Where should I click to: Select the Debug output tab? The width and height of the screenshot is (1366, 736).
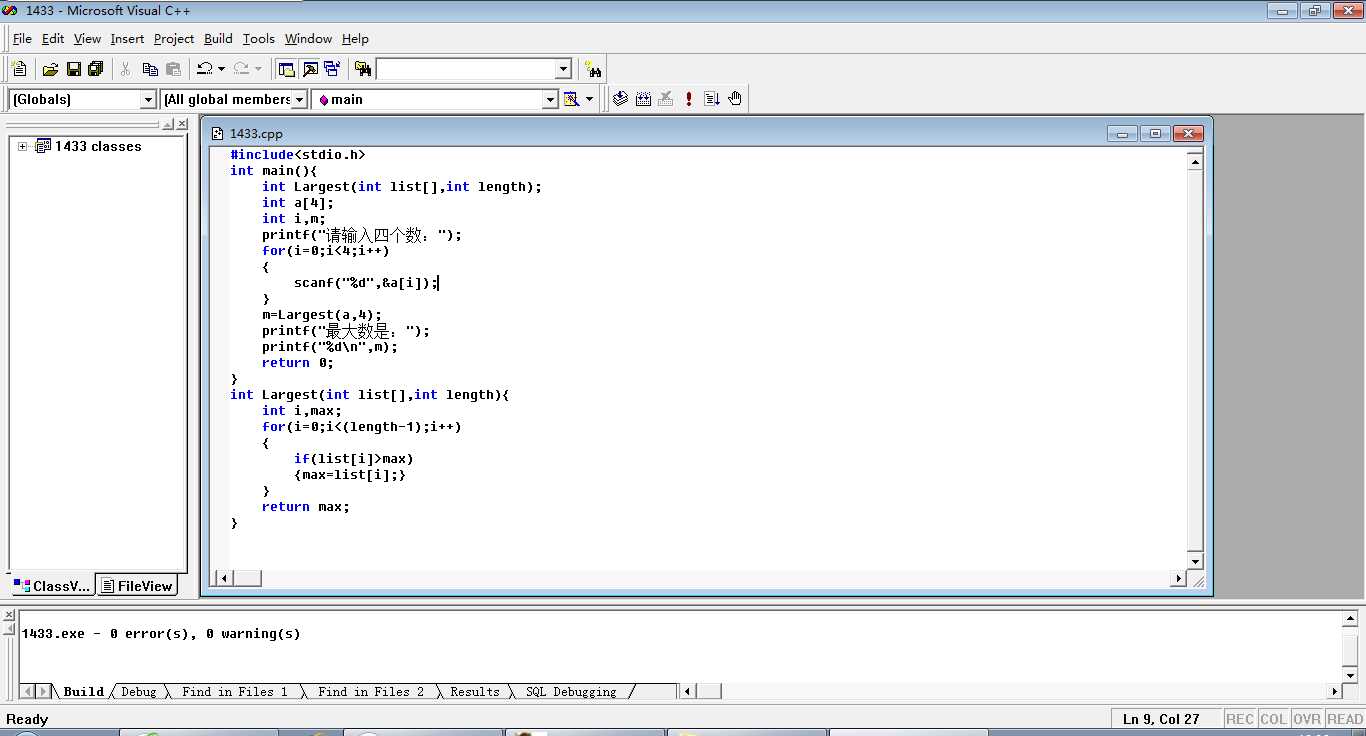click(x=138, y=691)
